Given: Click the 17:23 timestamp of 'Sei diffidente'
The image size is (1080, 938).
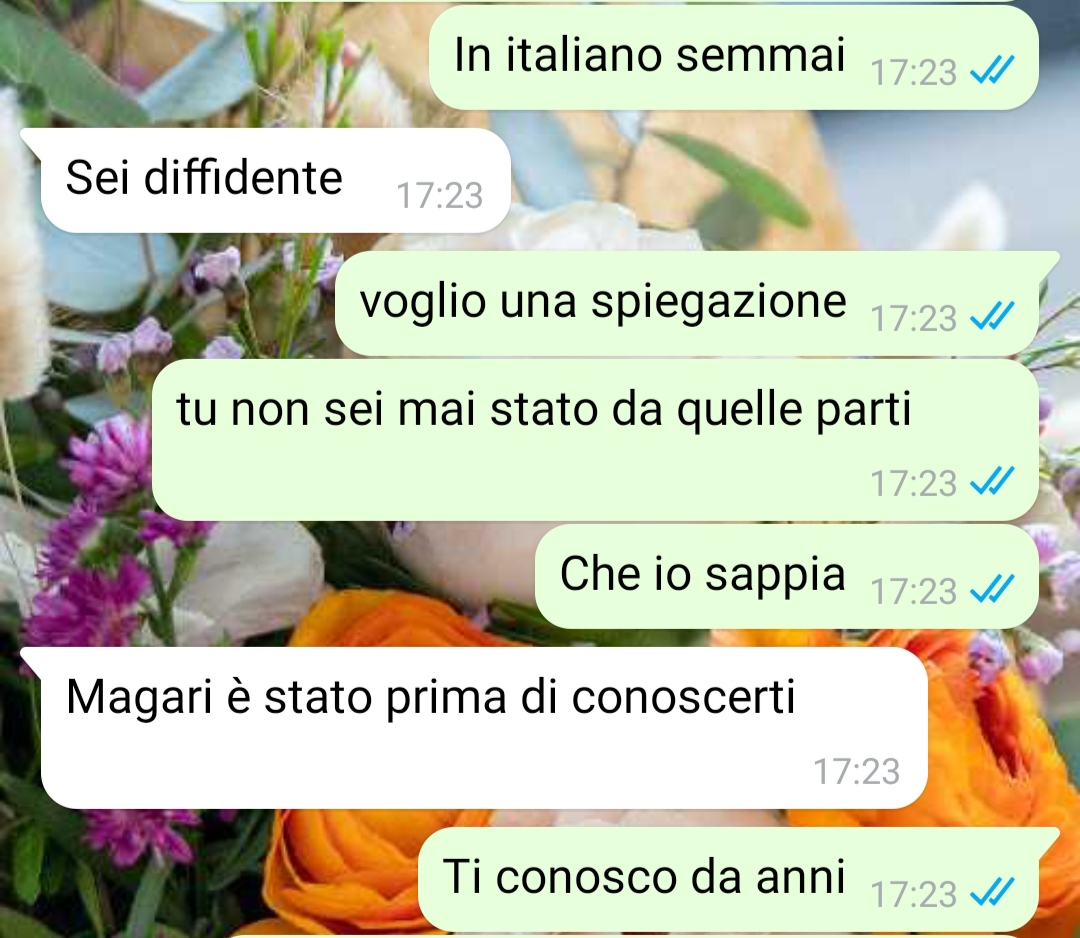Looking at the screenshot, I should [x=439, y=196].
